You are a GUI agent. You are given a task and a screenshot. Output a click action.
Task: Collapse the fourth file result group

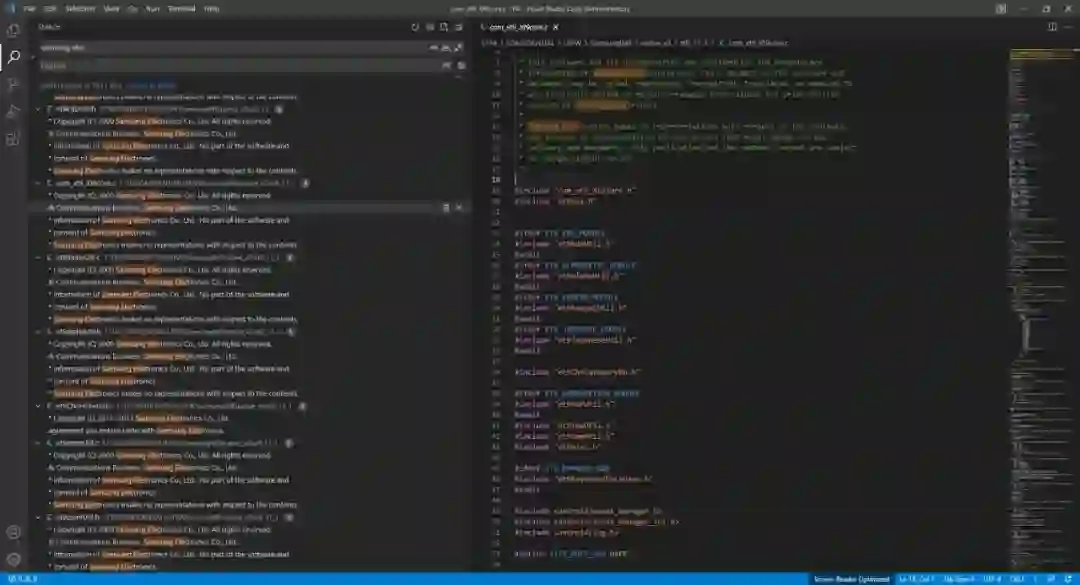coord(39,332)
